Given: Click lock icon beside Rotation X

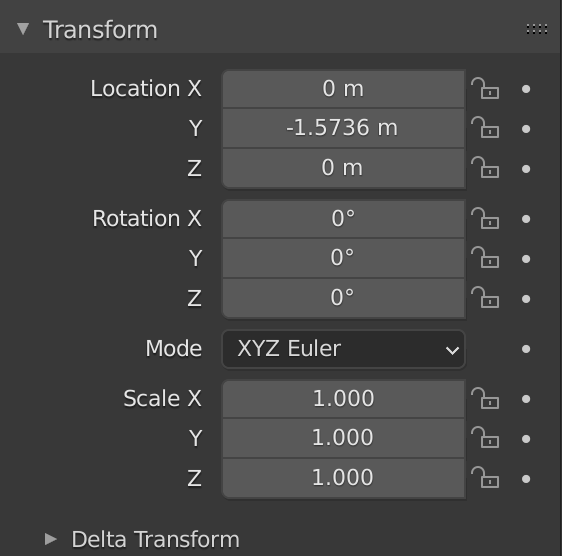Looking at the screenshot, I should click(x=485, y=218).
